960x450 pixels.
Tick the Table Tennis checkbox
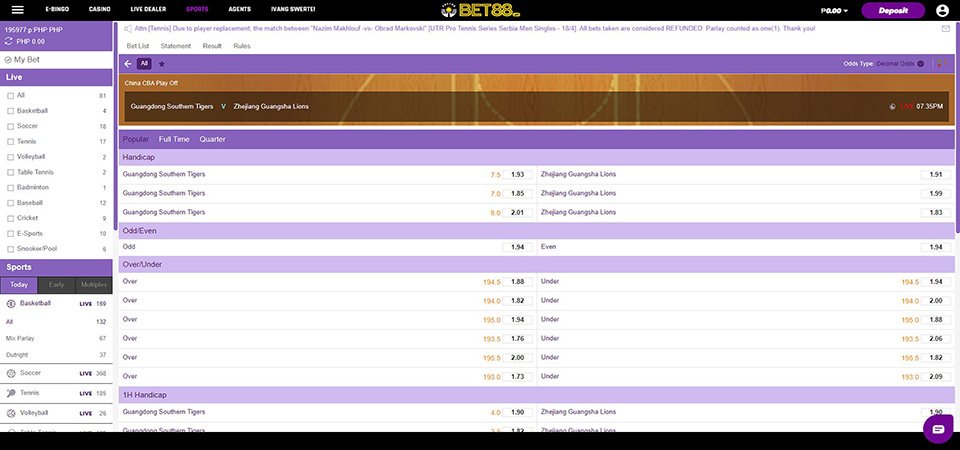click(x=10, y=172)
